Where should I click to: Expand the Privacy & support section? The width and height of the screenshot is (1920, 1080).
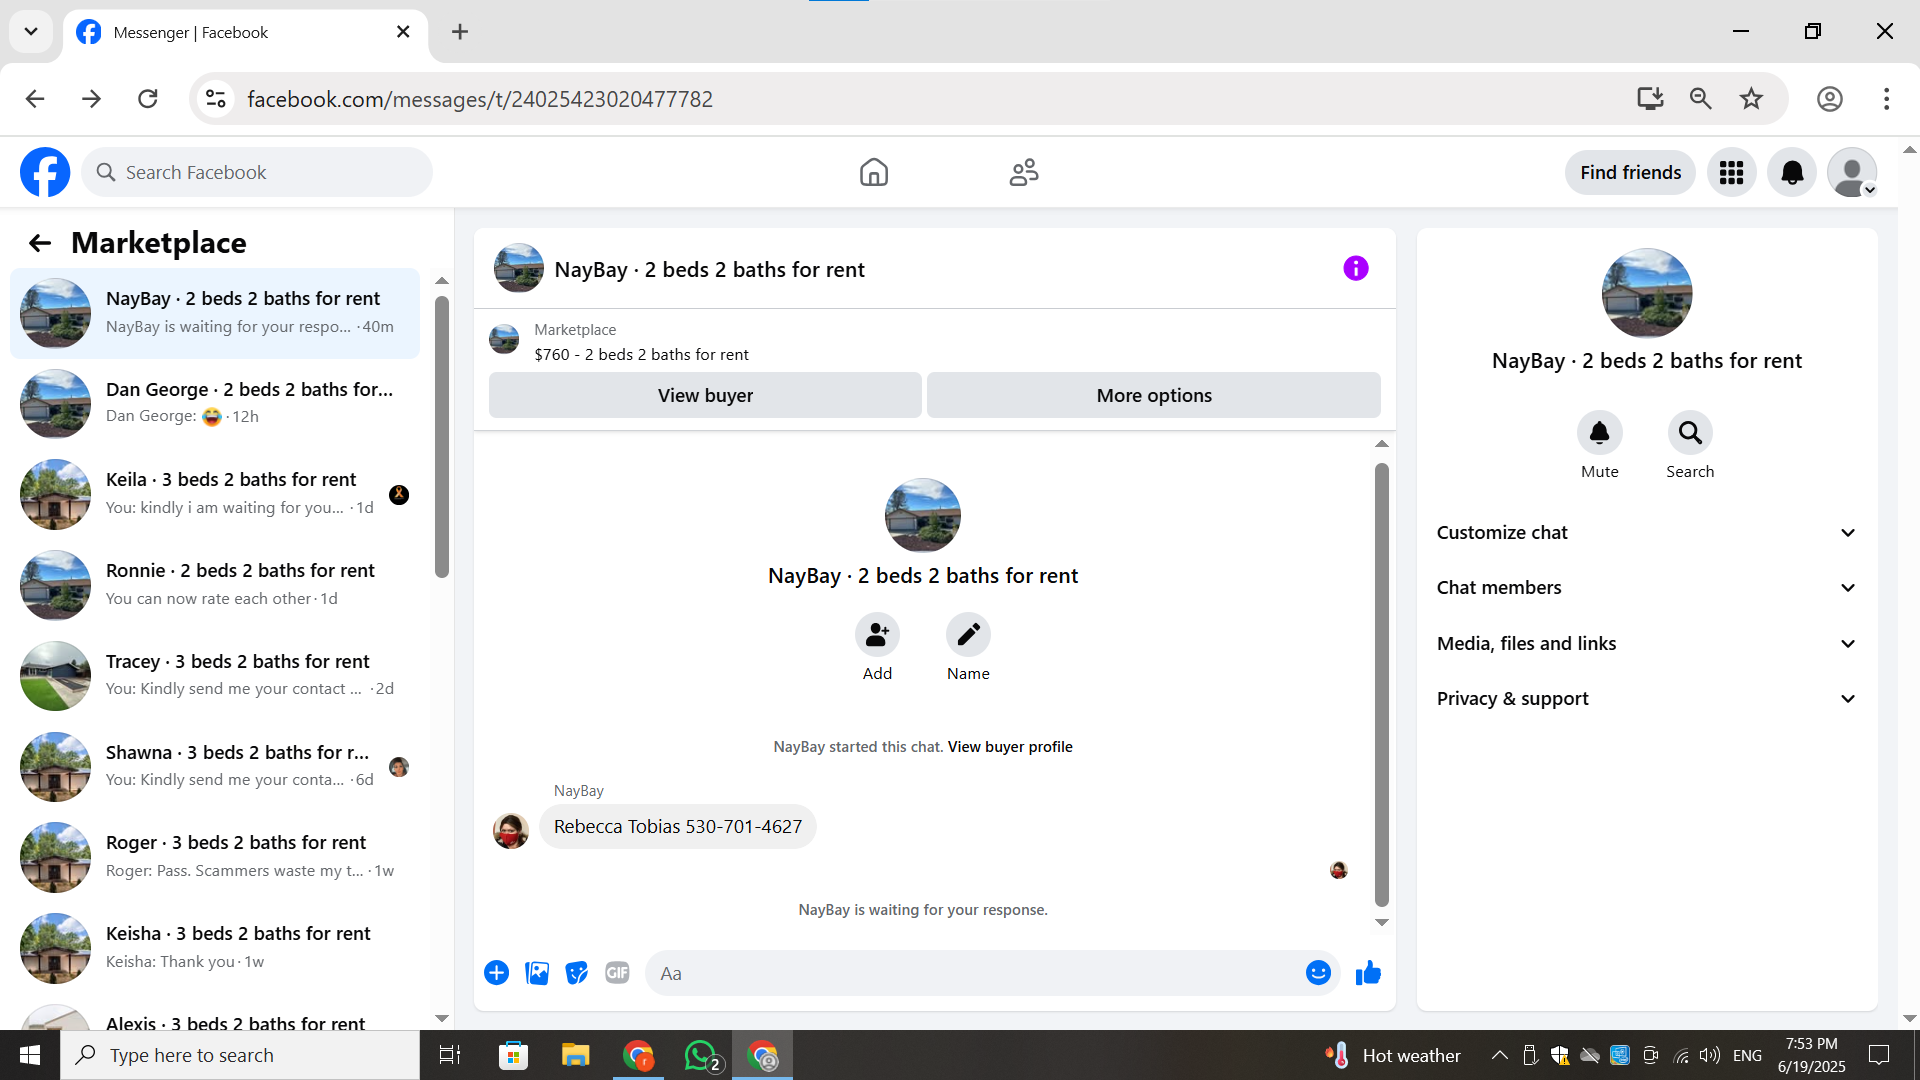1647,699
